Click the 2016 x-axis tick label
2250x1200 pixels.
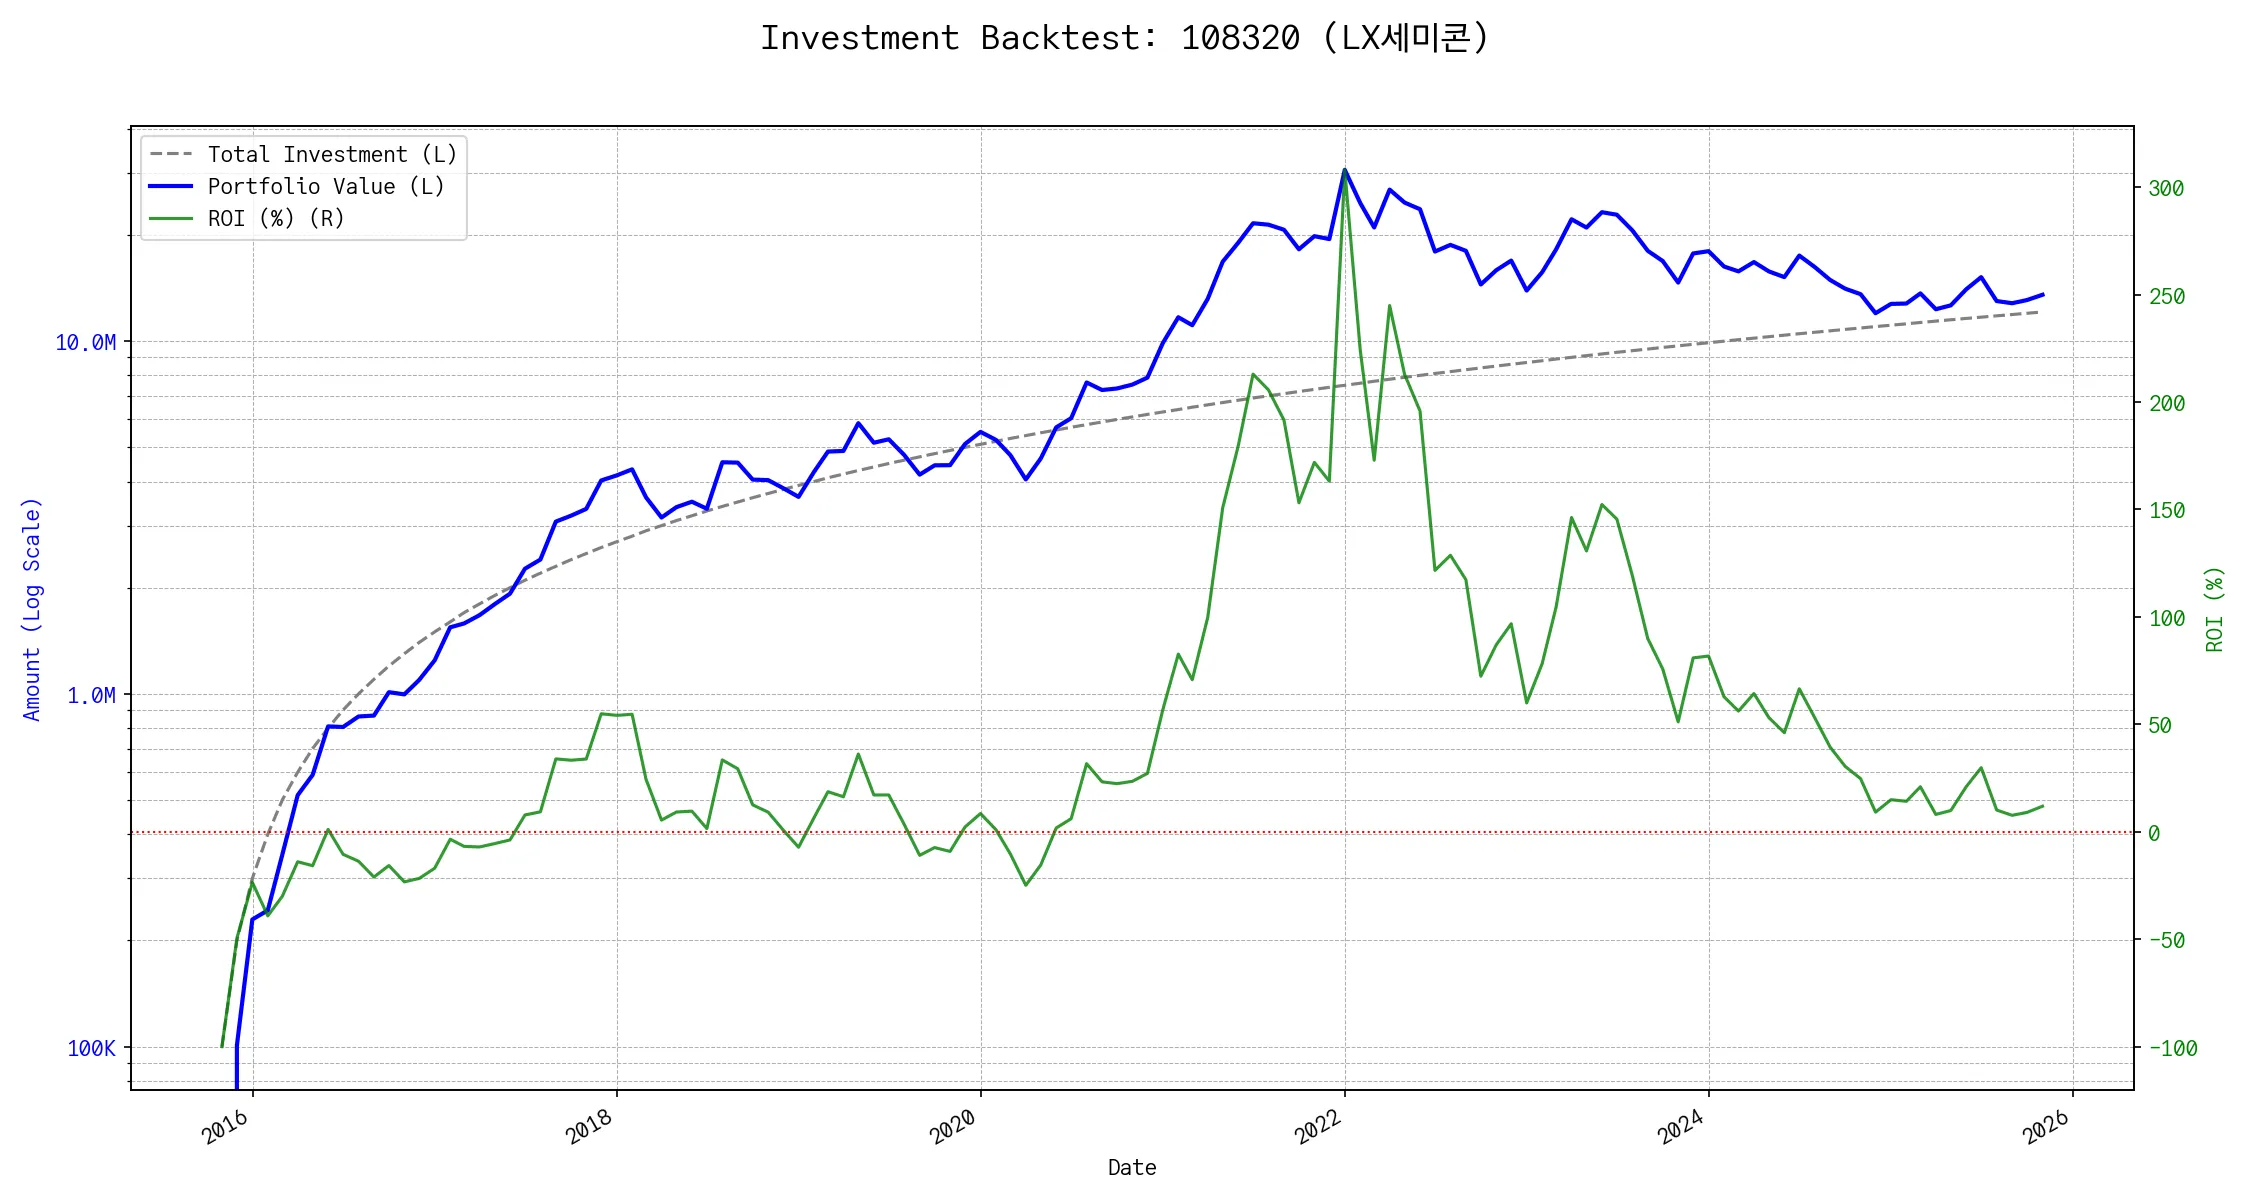(225, 1127)
